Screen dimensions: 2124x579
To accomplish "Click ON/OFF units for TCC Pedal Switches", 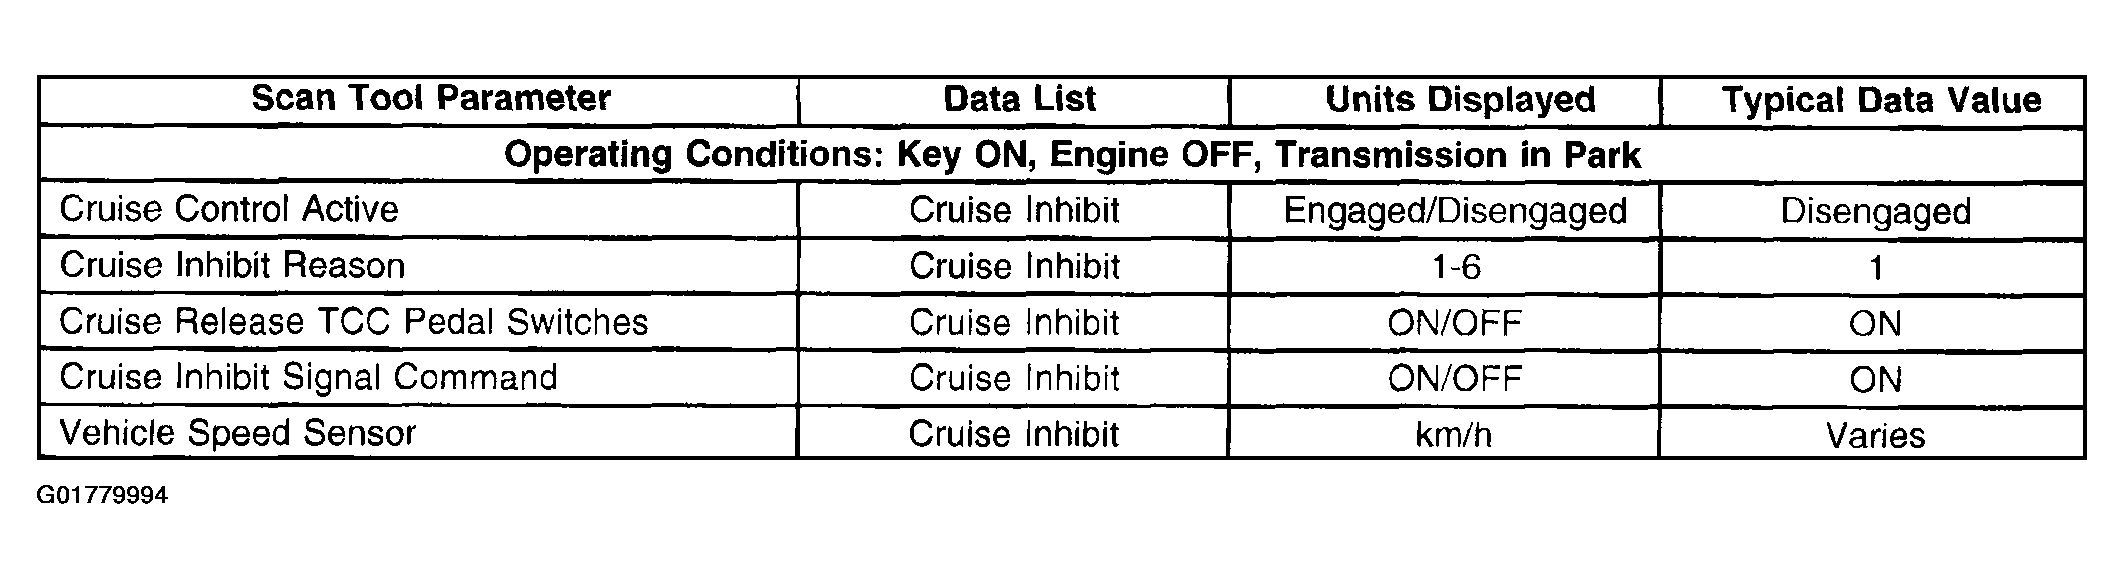I will tap(1455, 323).
